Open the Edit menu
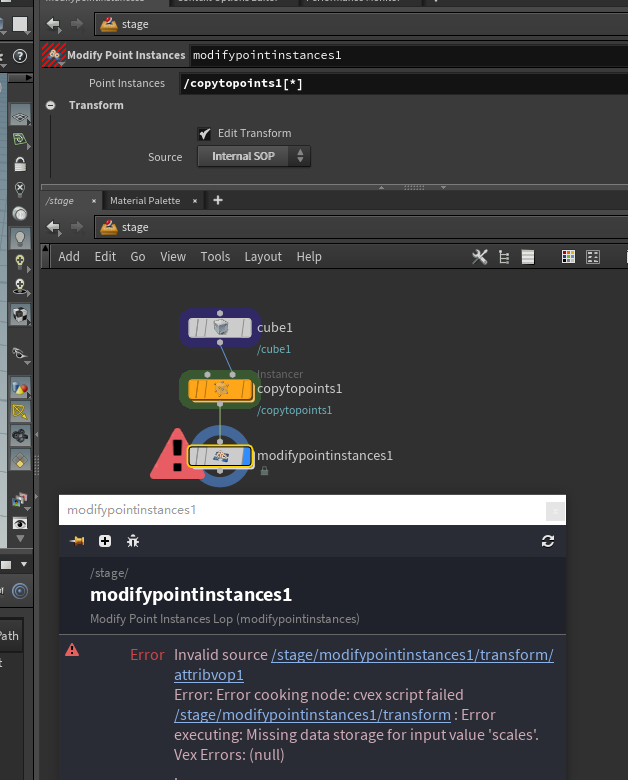This screenshot has width=628, height=780. (x=105, y=257)
